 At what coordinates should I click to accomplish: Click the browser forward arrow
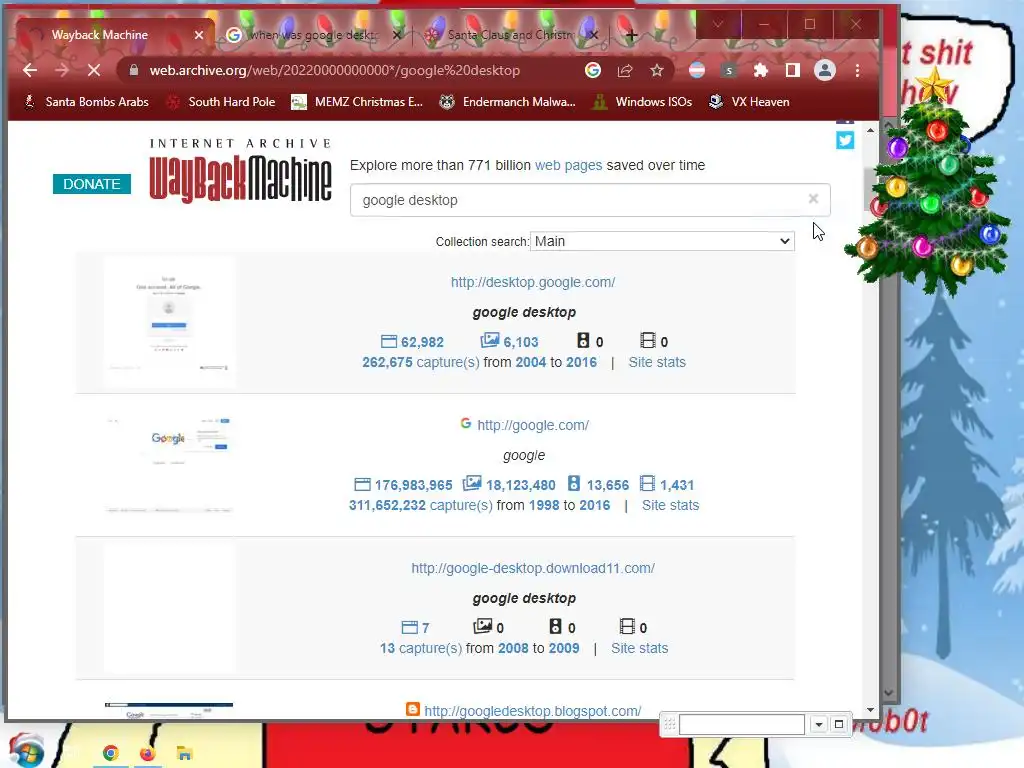click(x=62, y=71)
